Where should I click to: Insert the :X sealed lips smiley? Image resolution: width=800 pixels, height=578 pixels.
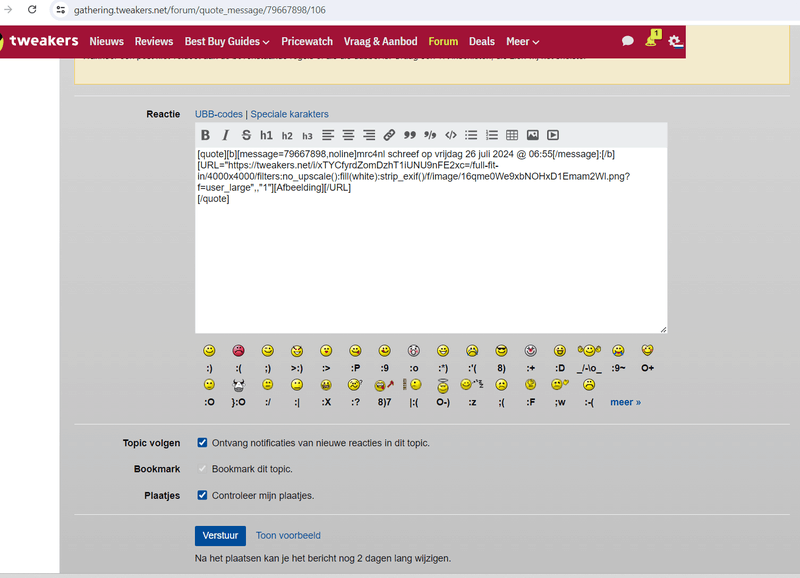point(326,385)
